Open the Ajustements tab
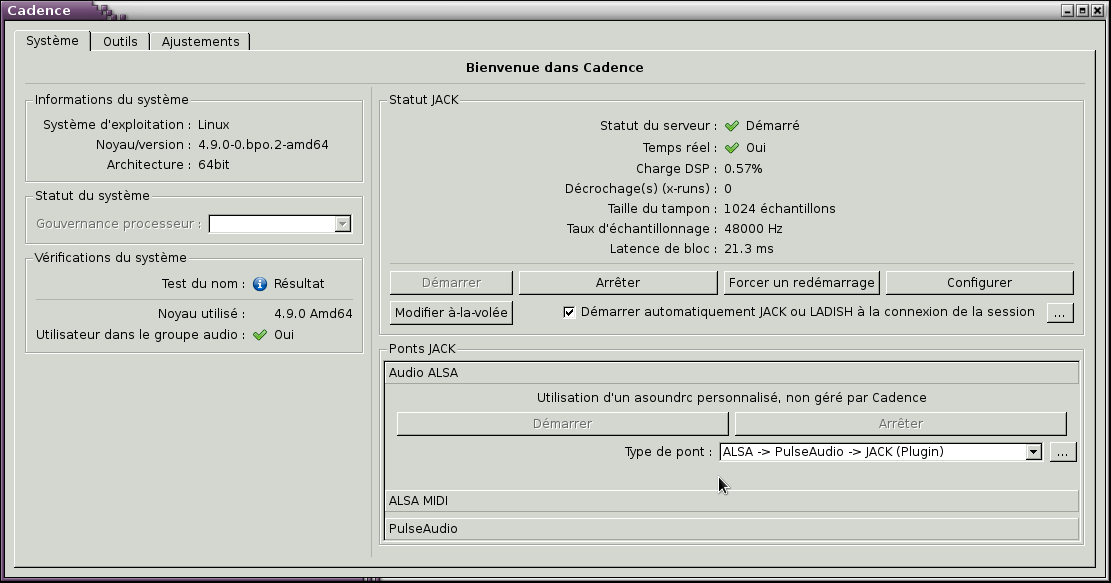This screenshot has height=583, width=1111. 201,42
